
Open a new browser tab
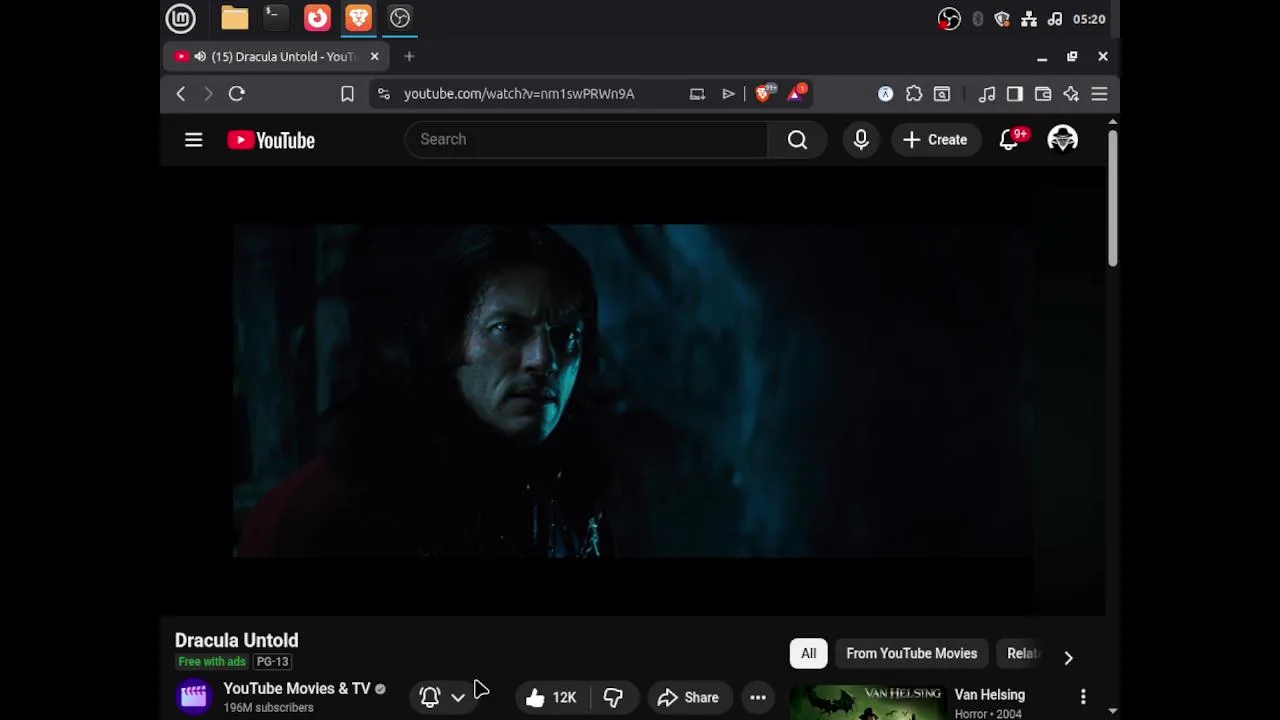tap(409, 57)
